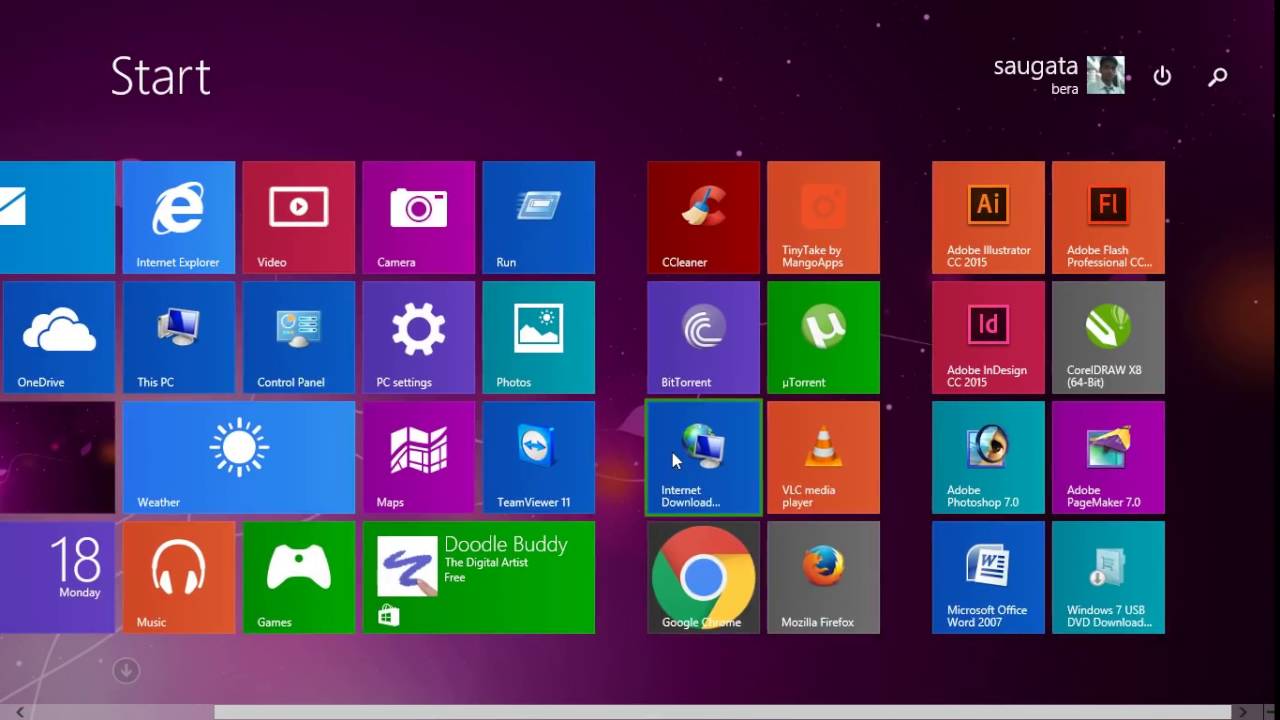
Task: Open the Weather tile
Action: (x=239, y=457)
